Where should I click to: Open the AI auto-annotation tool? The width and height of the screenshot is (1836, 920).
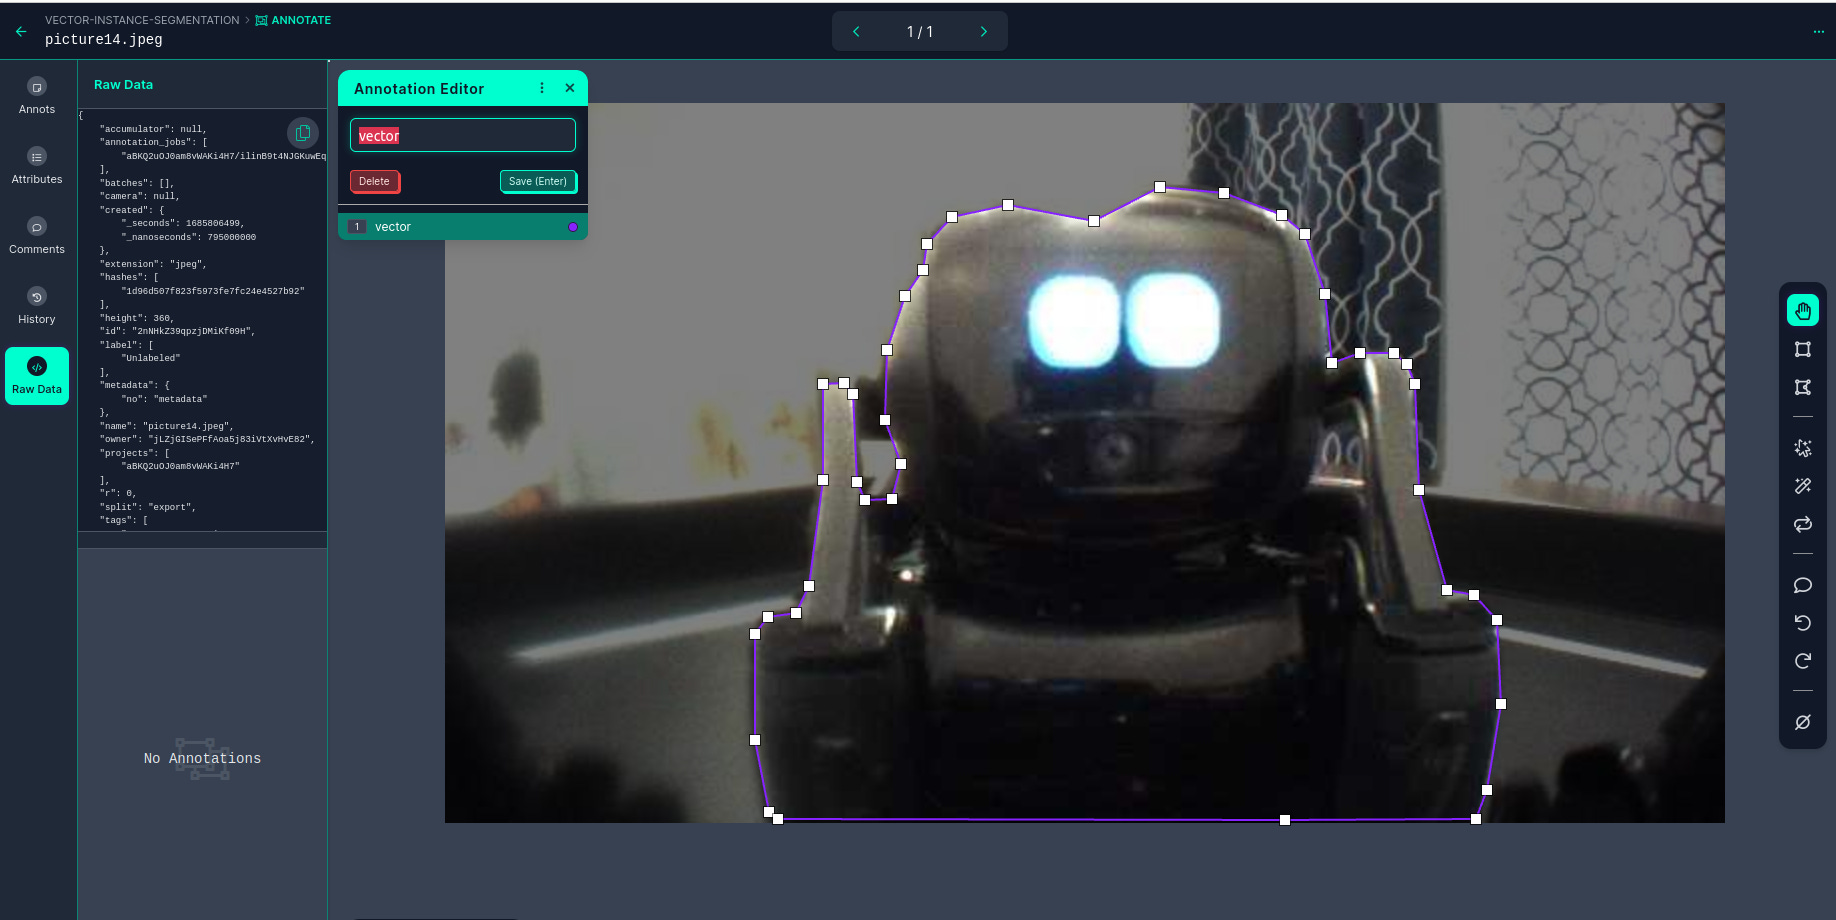pyautogui.click(x=1802, y=448)
